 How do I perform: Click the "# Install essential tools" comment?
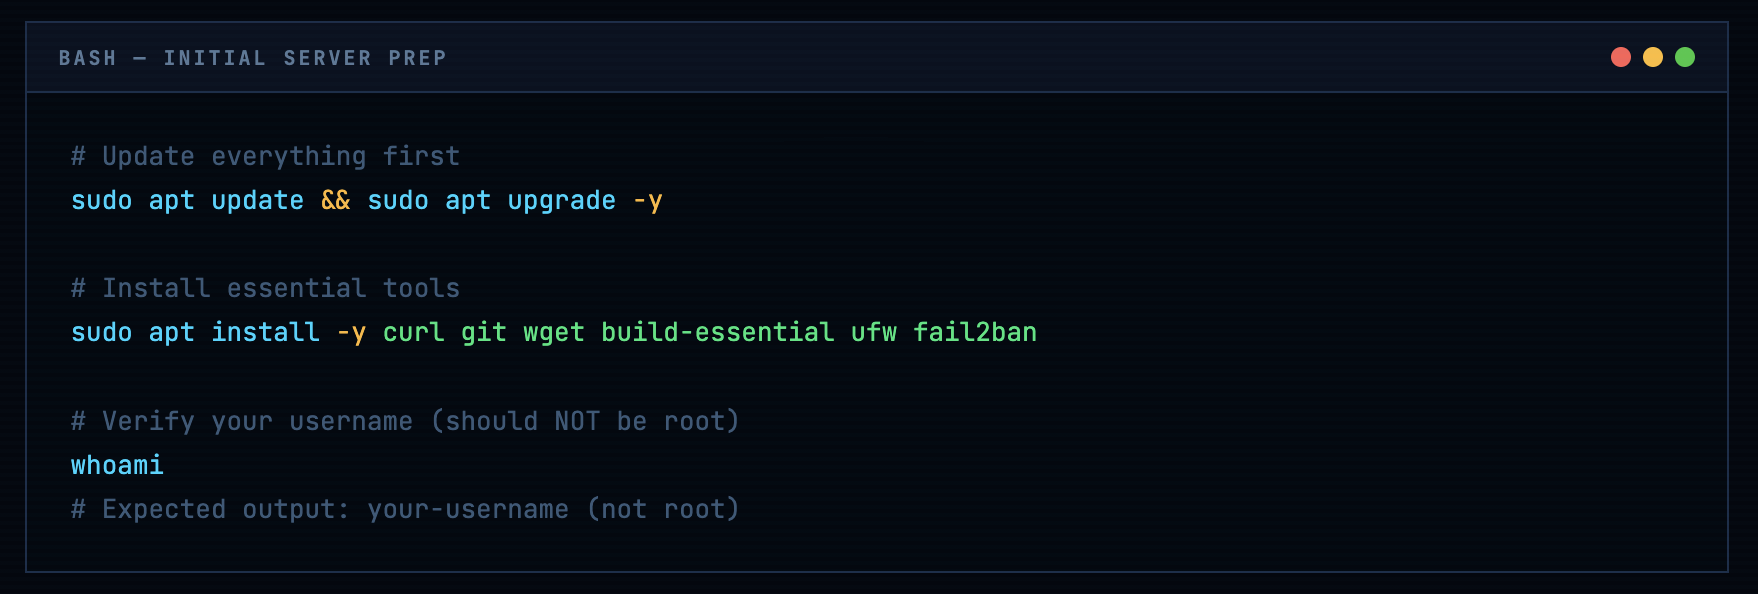coord(265,288)
